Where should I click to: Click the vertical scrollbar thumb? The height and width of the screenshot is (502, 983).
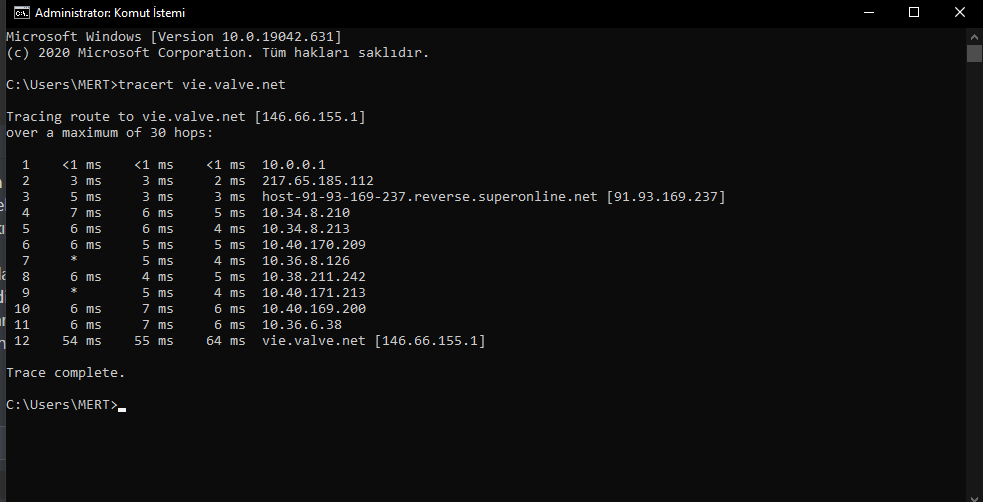pyautogui.click(x=974, y=53)
